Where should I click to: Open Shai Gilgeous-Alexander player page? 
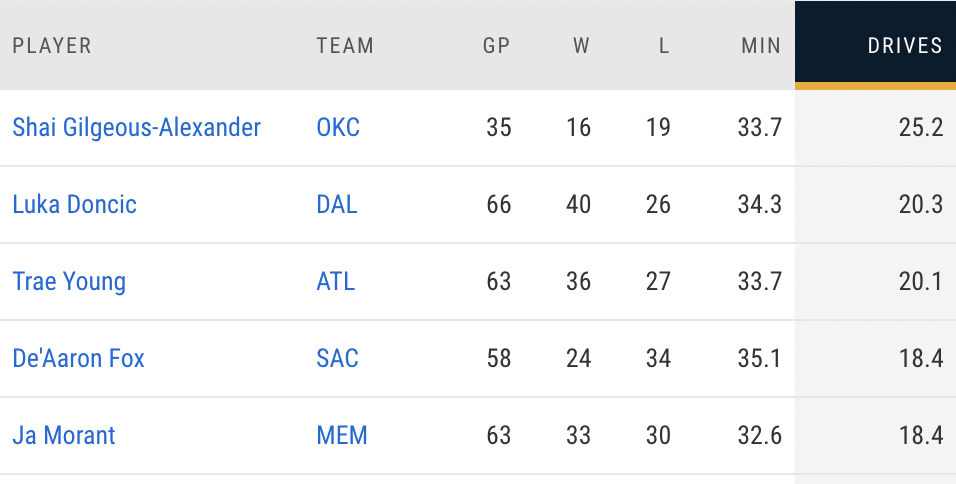pos(136,128)
